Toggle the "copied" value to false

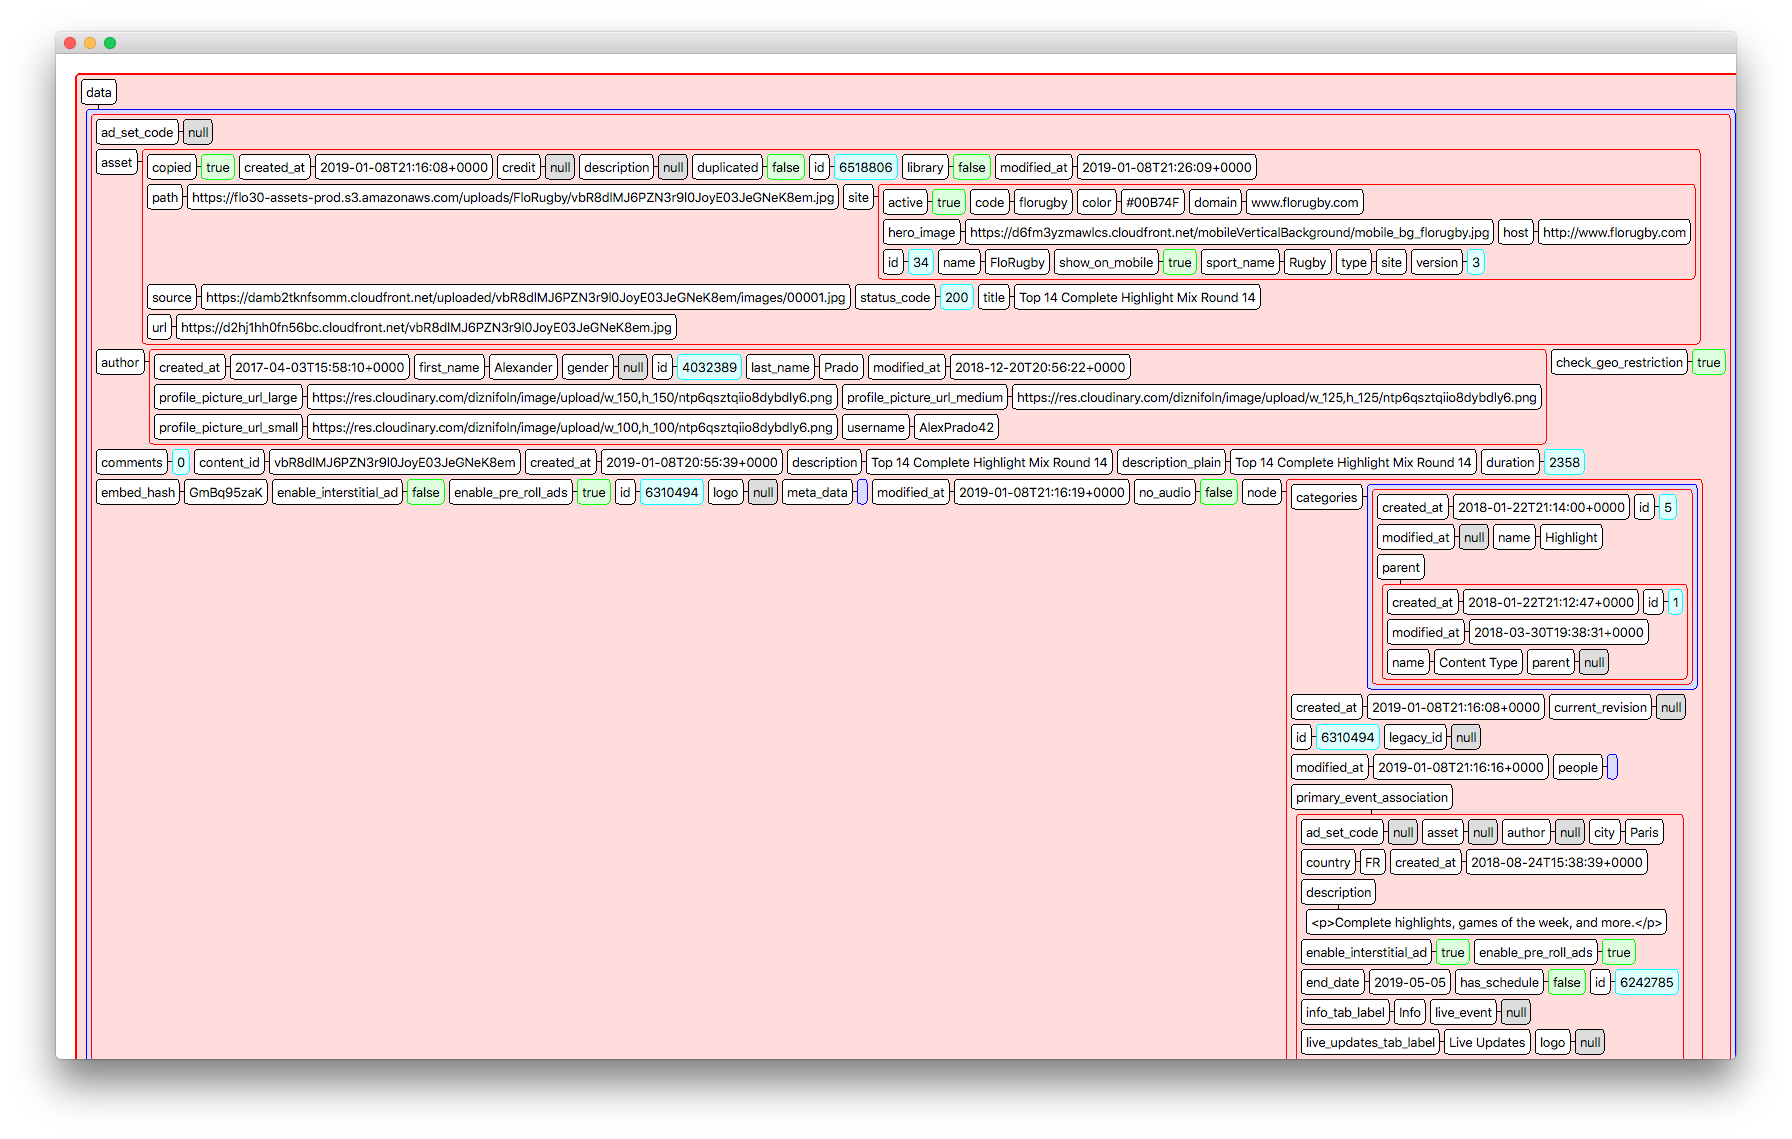pos(218,167)
